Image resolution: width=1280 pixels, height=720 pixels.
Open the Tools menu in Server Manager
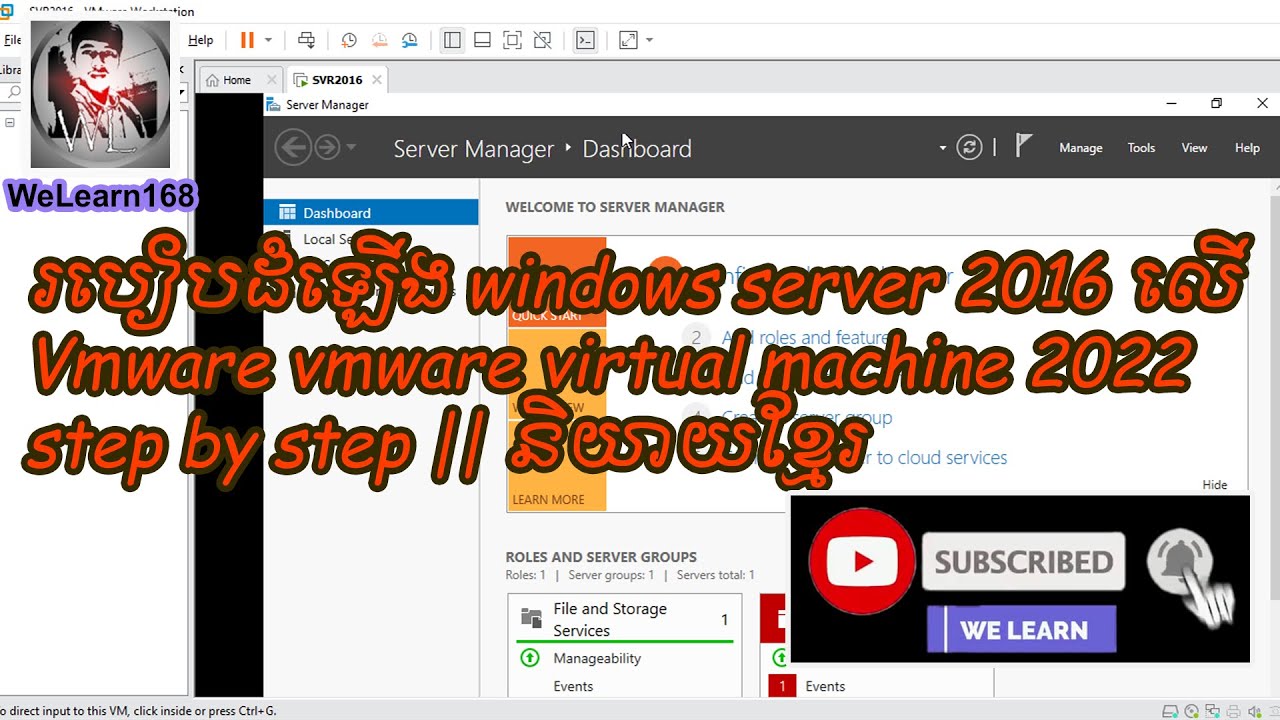click(x=1141, y=148)
